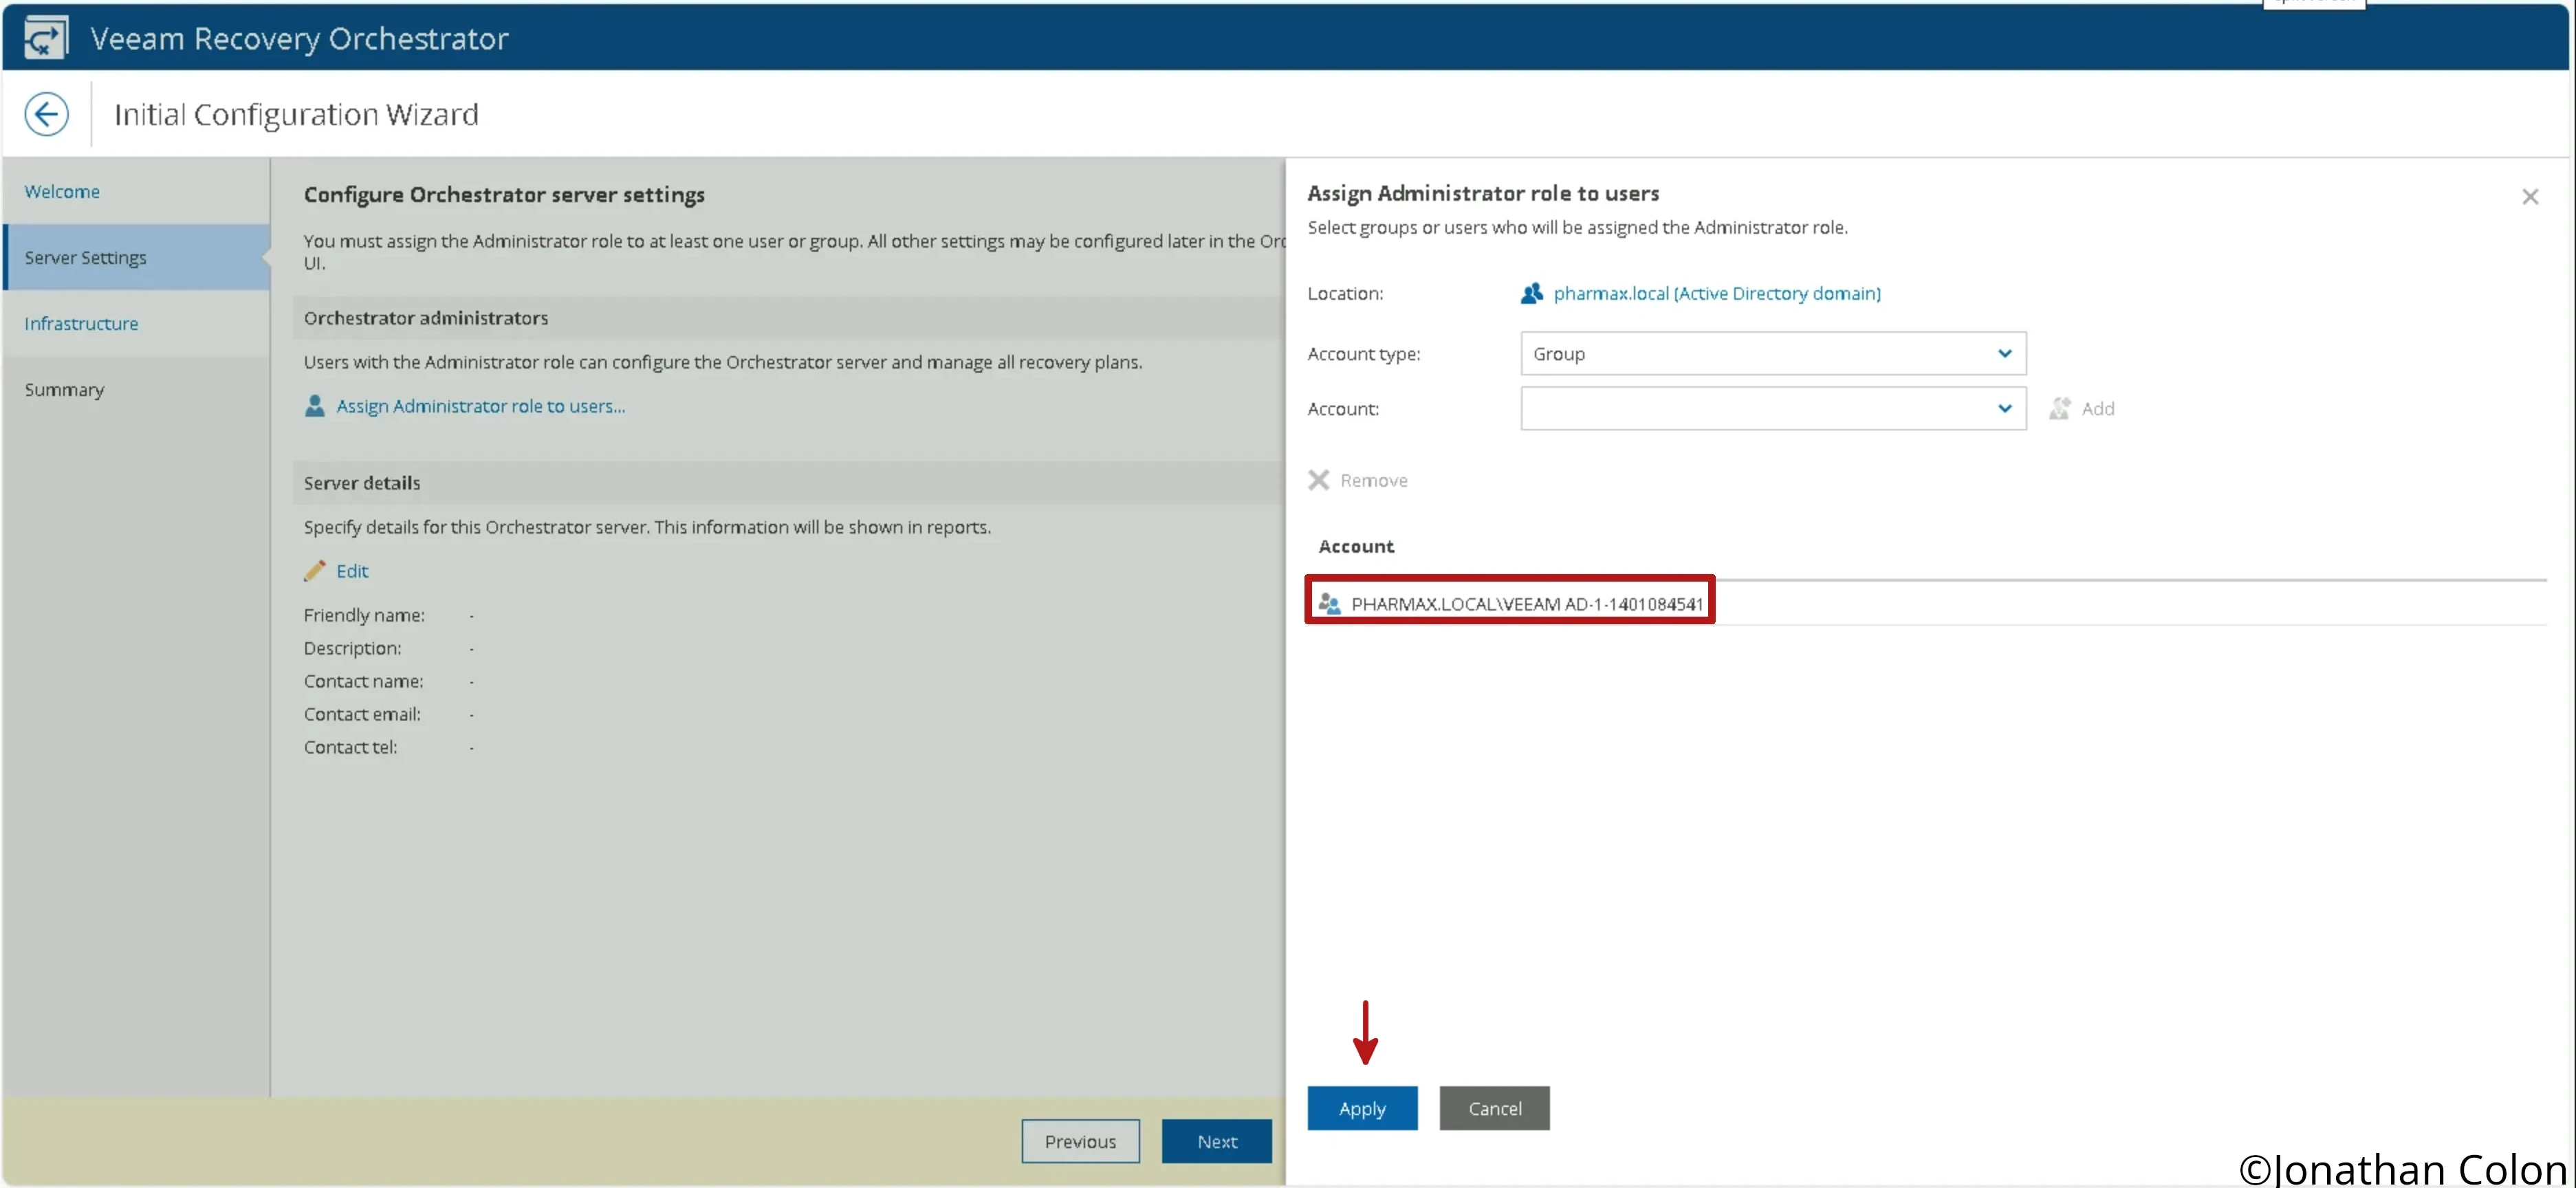Click the user icon beside Assign Administrator role
This screenshot has width=2576, height=1188.
coord(315,406)
